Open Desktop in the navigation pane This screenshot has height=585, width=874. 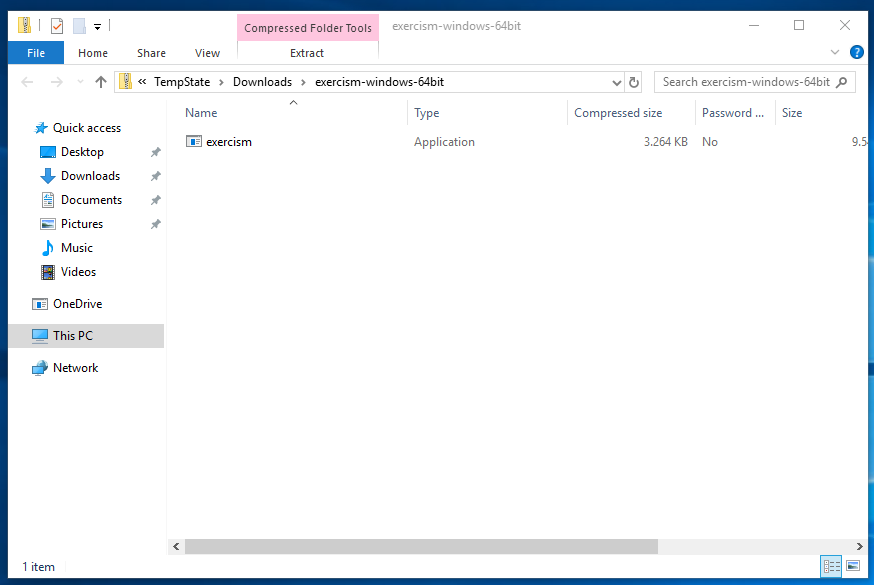tap(82, 152)
